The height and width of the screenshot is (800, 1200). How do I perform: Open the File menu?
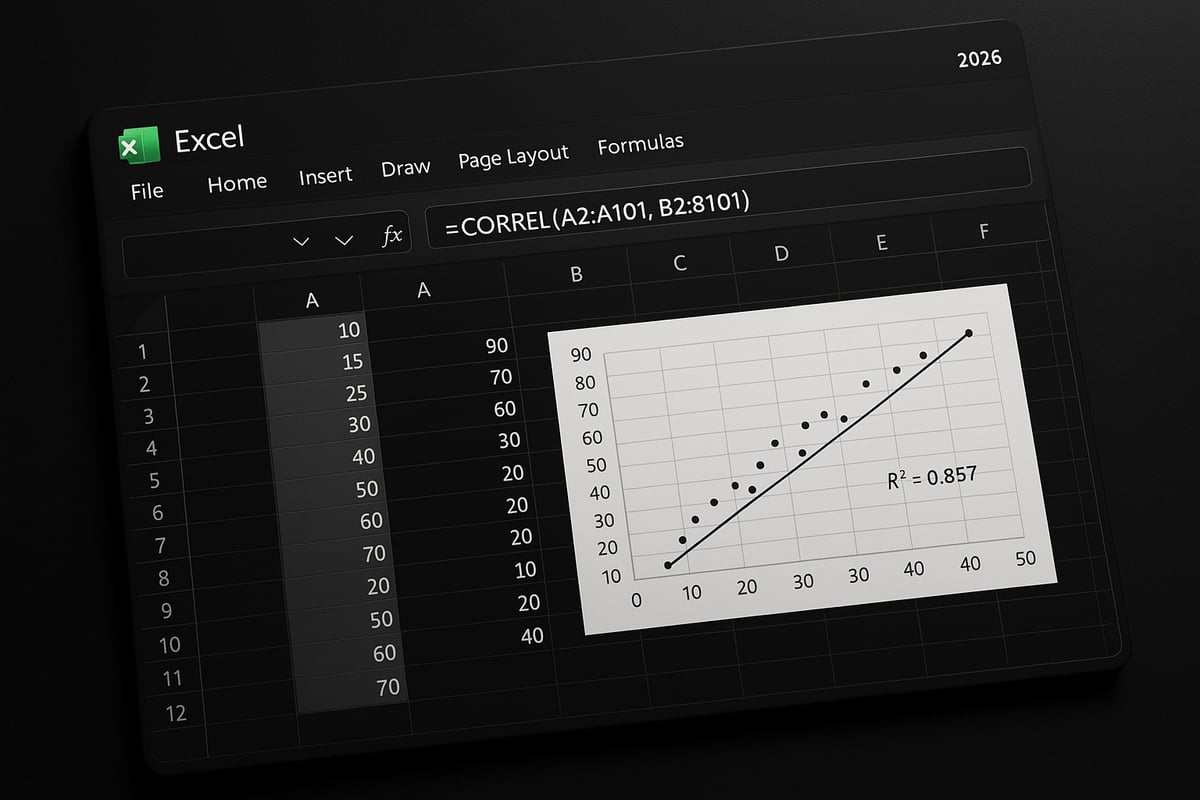pyautogui.click(x=146, y=190)
